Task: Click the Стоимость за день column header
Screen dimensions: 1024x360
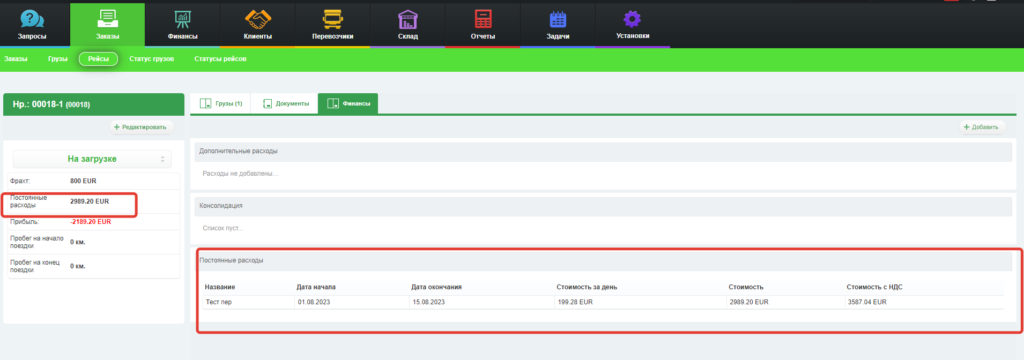Action: coord(587,287)
